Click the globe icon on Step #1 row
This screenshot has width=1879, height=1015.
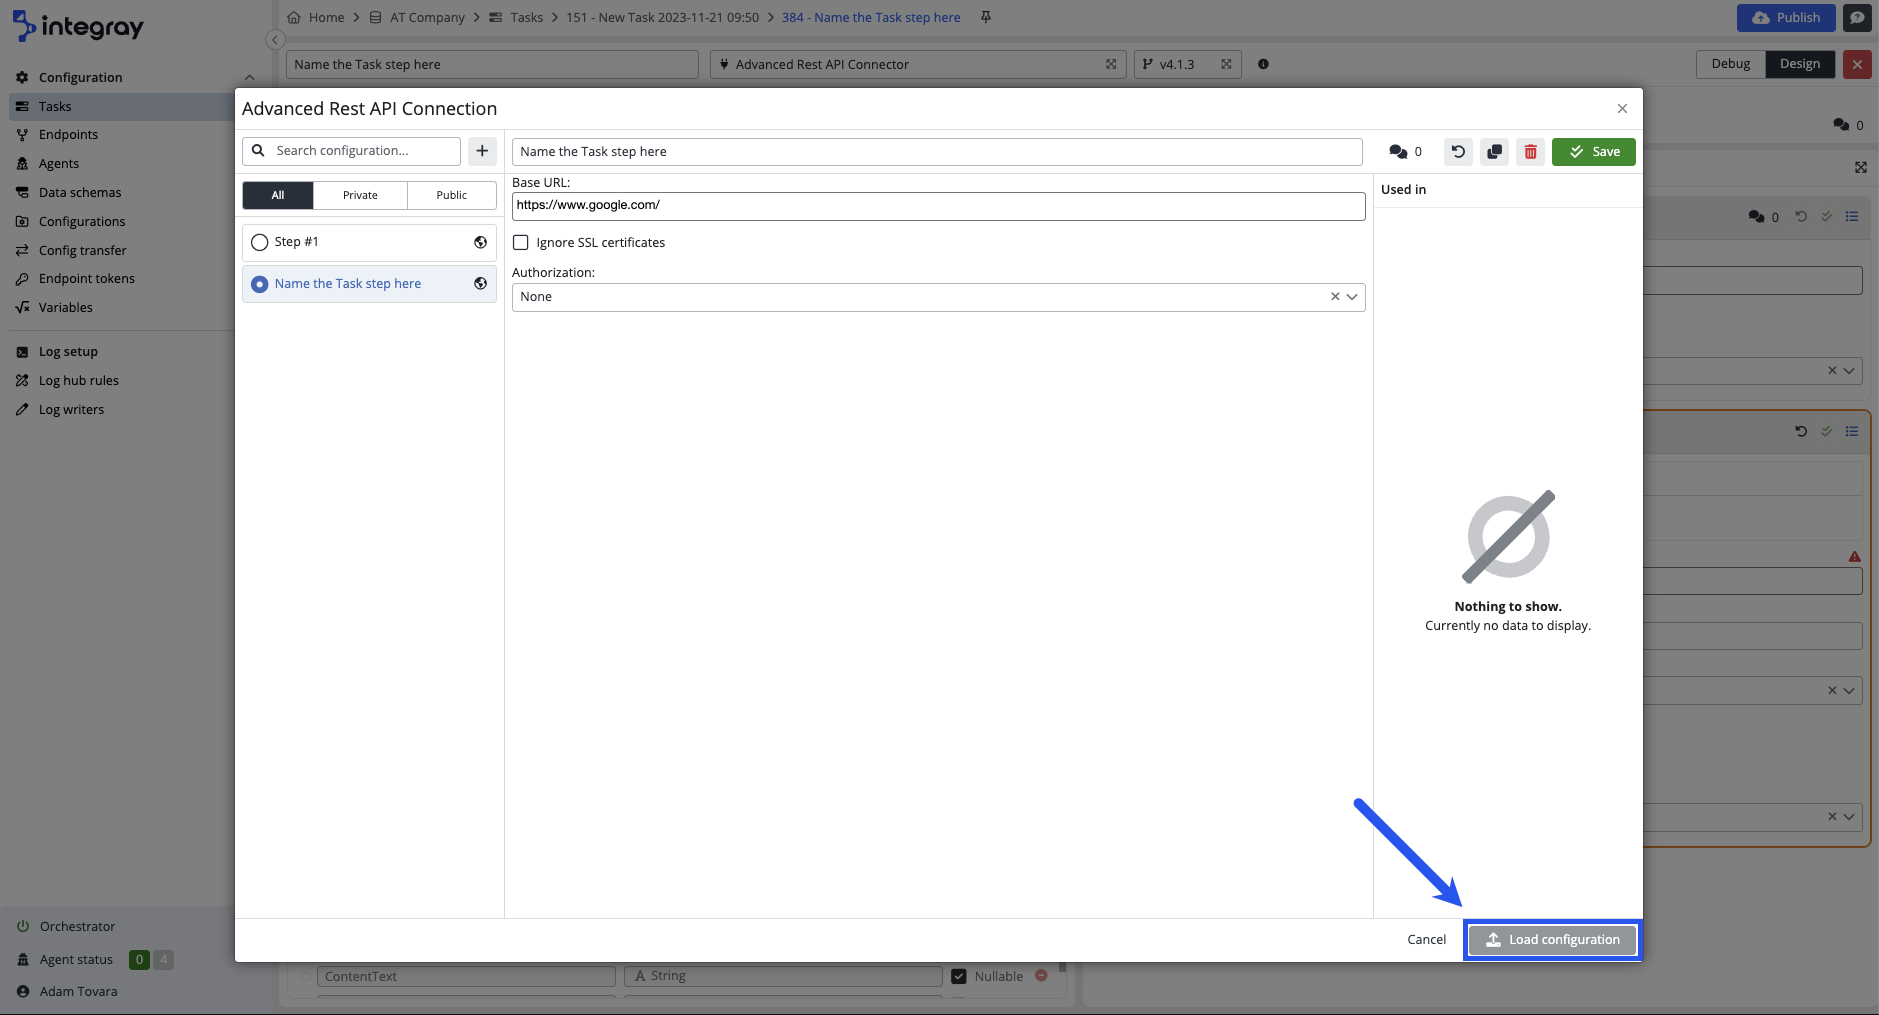[480, 242]
